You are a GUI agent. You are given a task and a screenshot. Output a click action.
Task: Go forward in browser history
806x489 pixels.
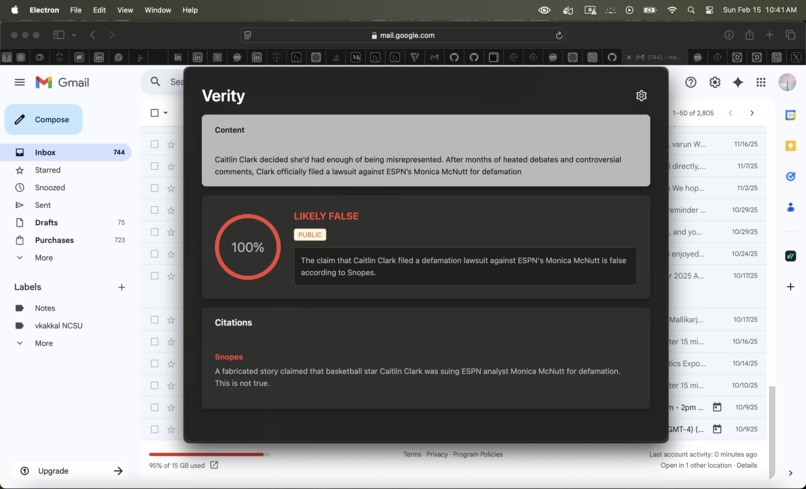pyautogui.click(x=112, y=35)
